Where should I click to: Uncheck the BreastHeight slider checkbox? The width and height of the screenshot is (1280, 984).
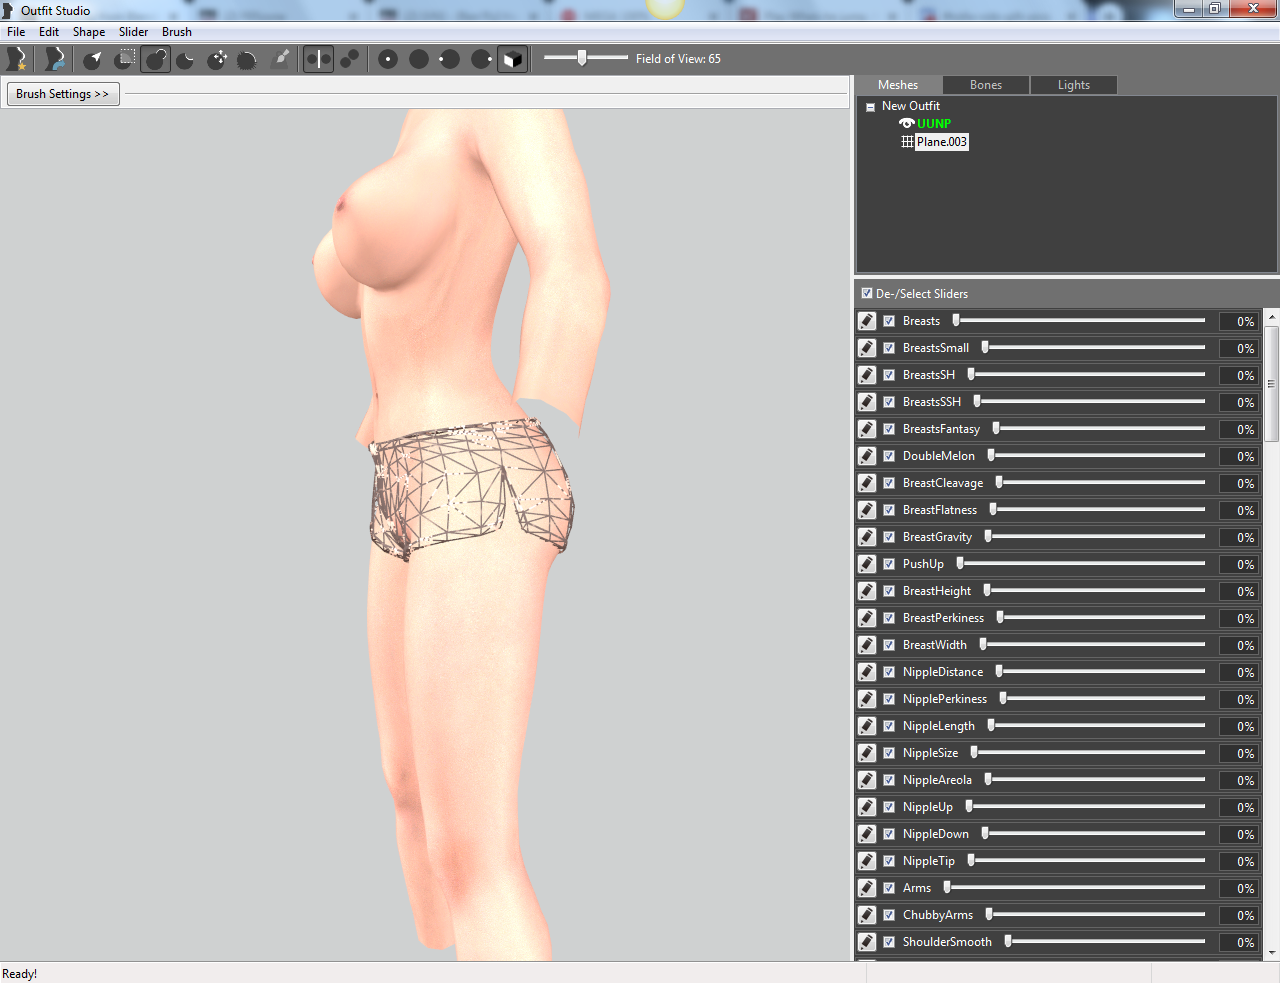889,591
